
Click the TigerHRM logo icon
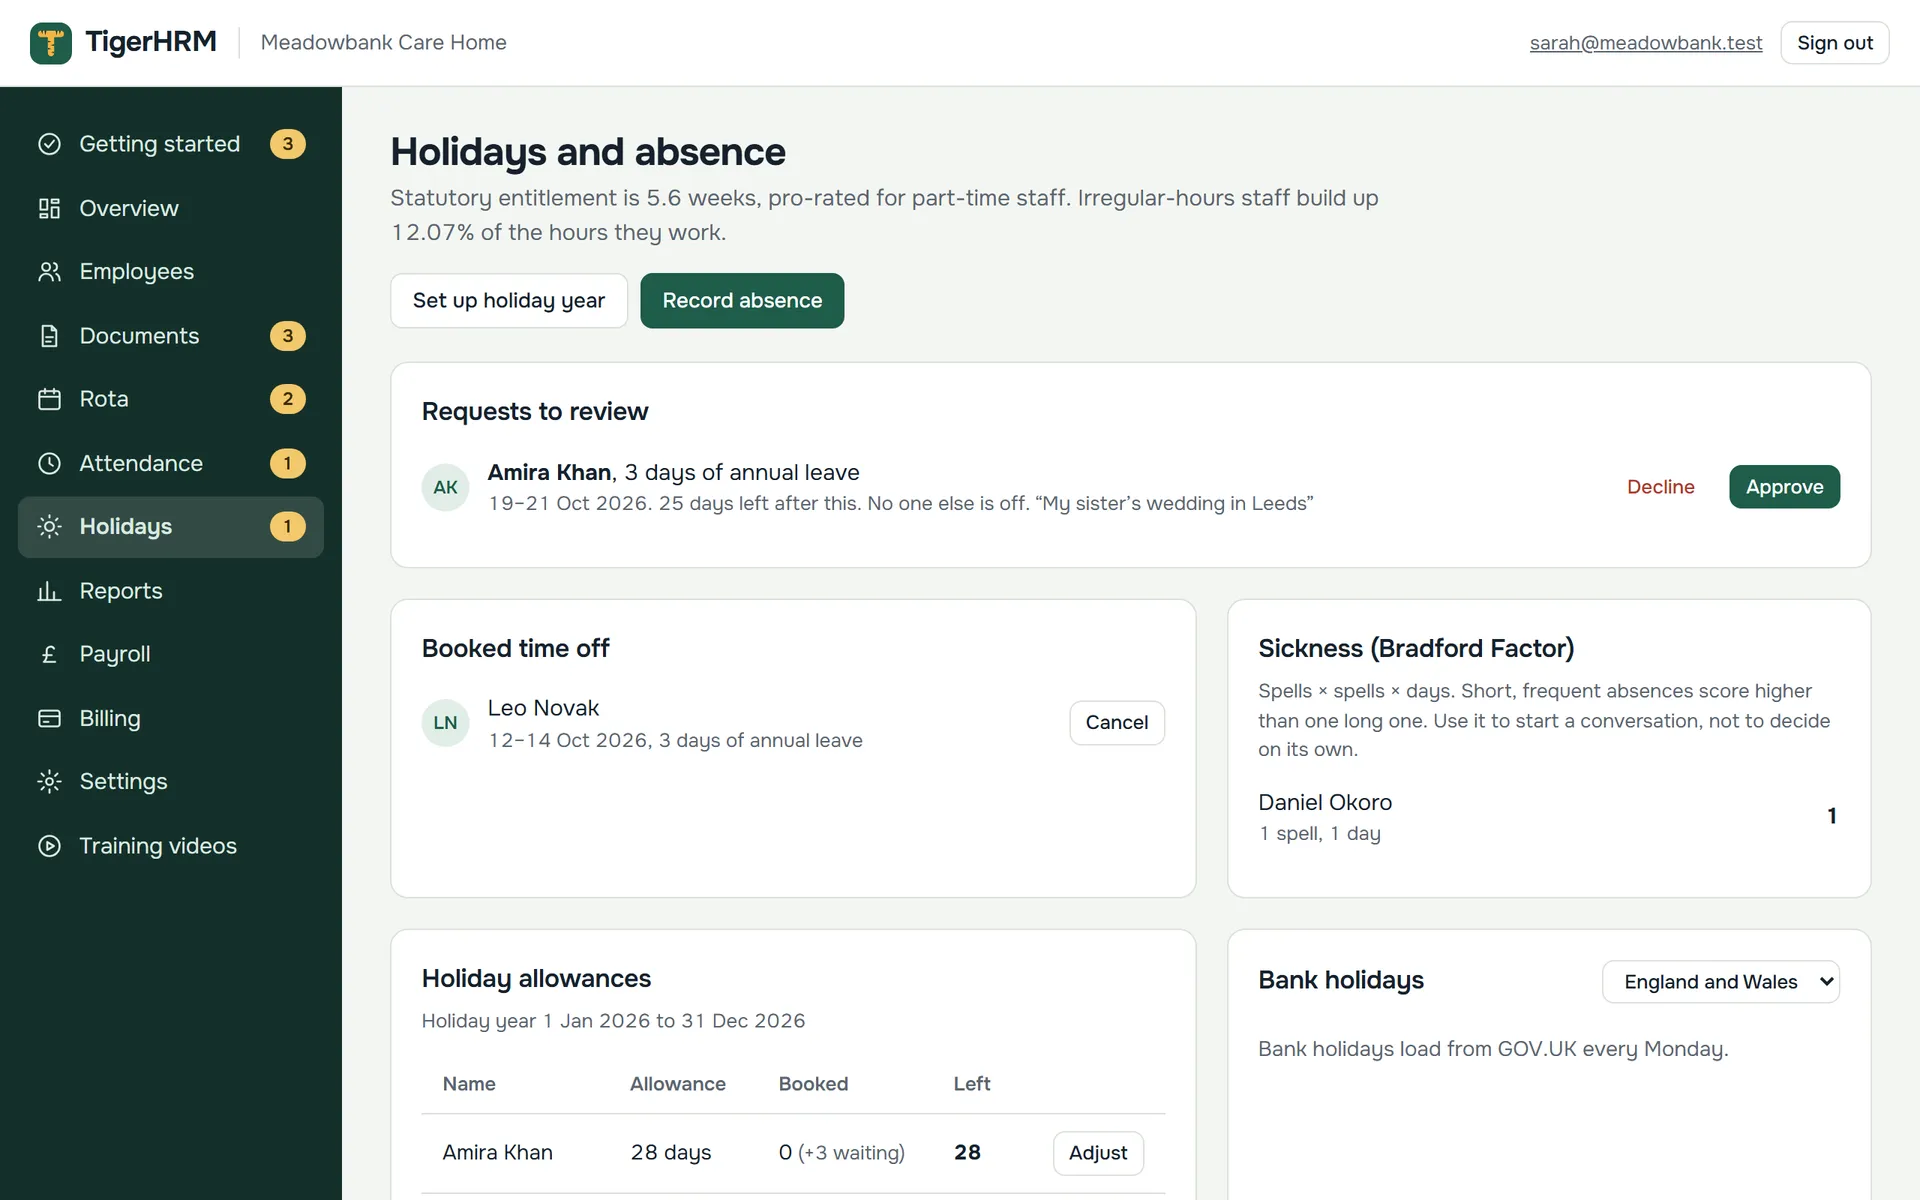click(51, 43)
